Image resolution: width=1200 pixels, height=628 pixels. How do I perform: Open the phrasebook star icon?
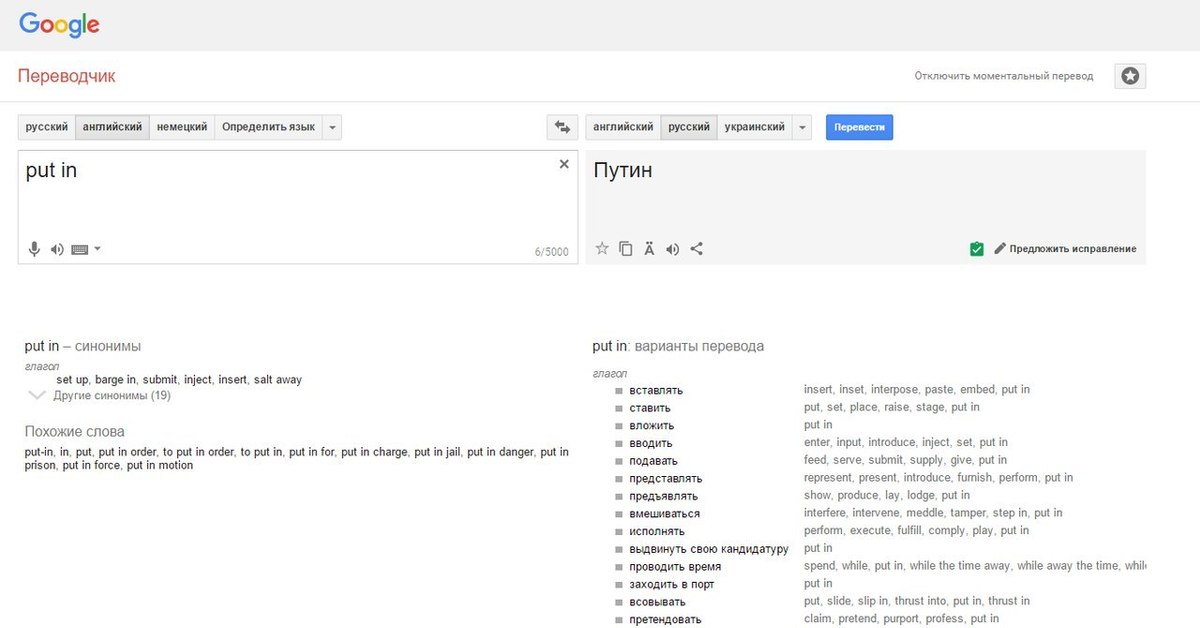[x=1130, y=76]
